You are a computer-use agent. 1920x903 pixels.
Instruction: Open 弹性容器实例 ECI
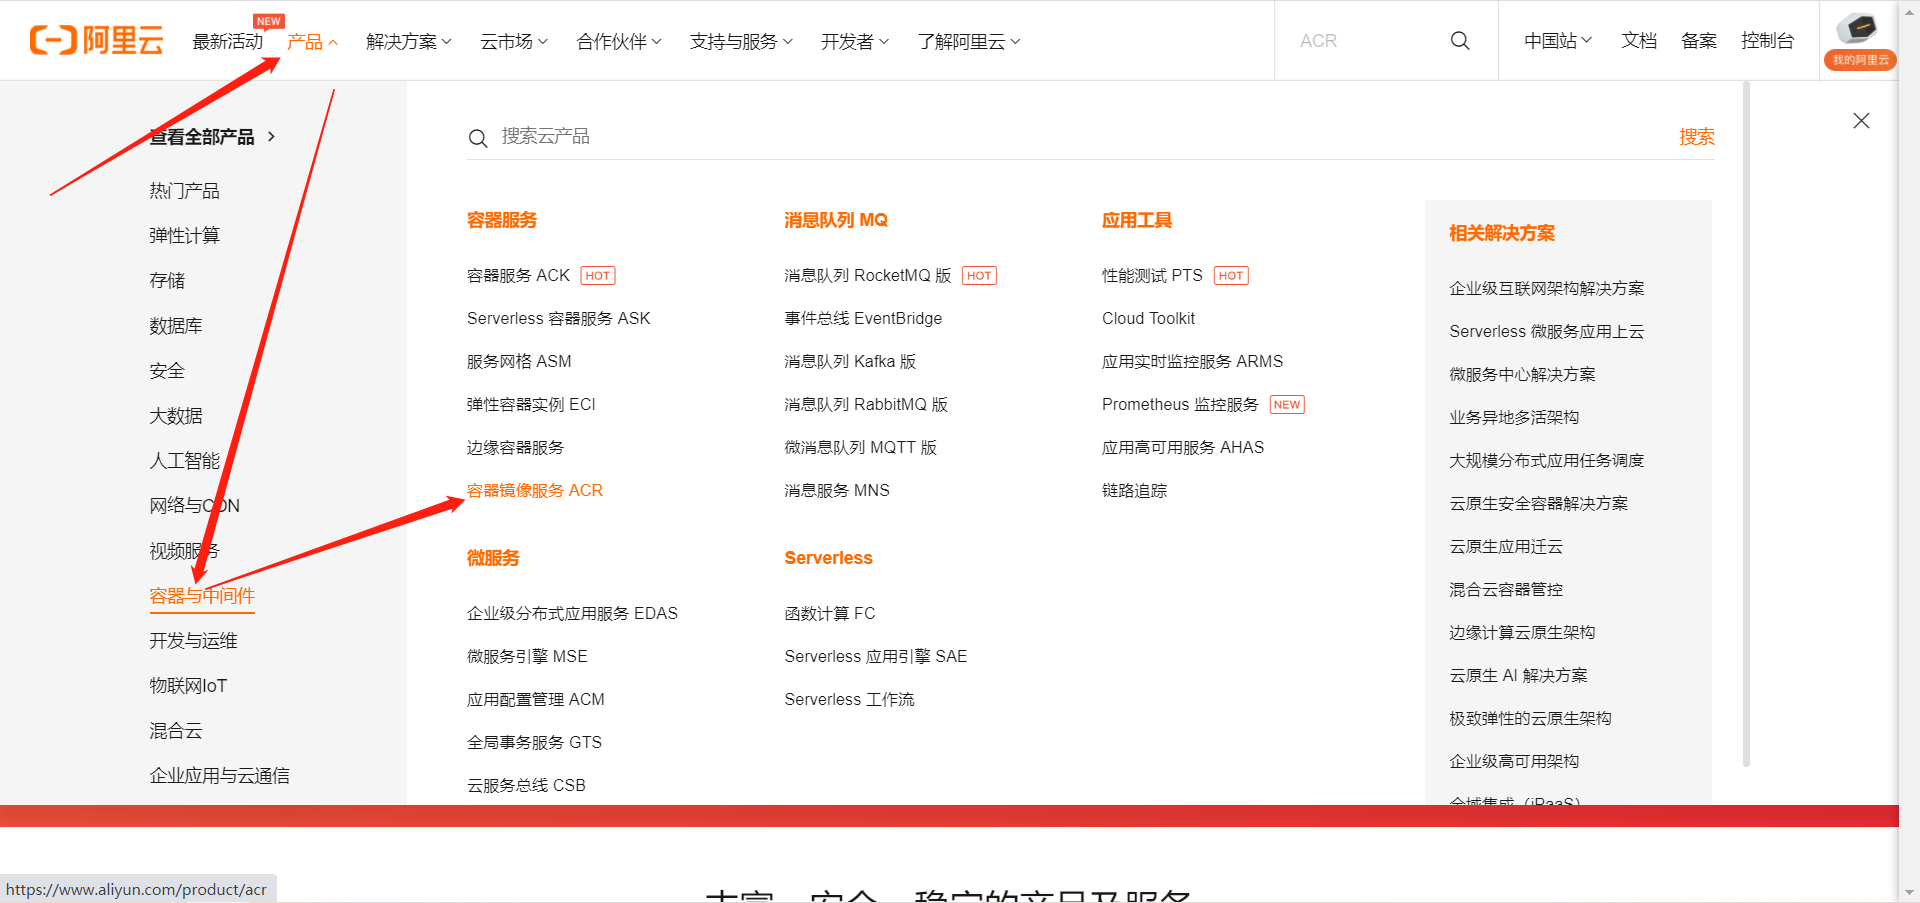531,405
